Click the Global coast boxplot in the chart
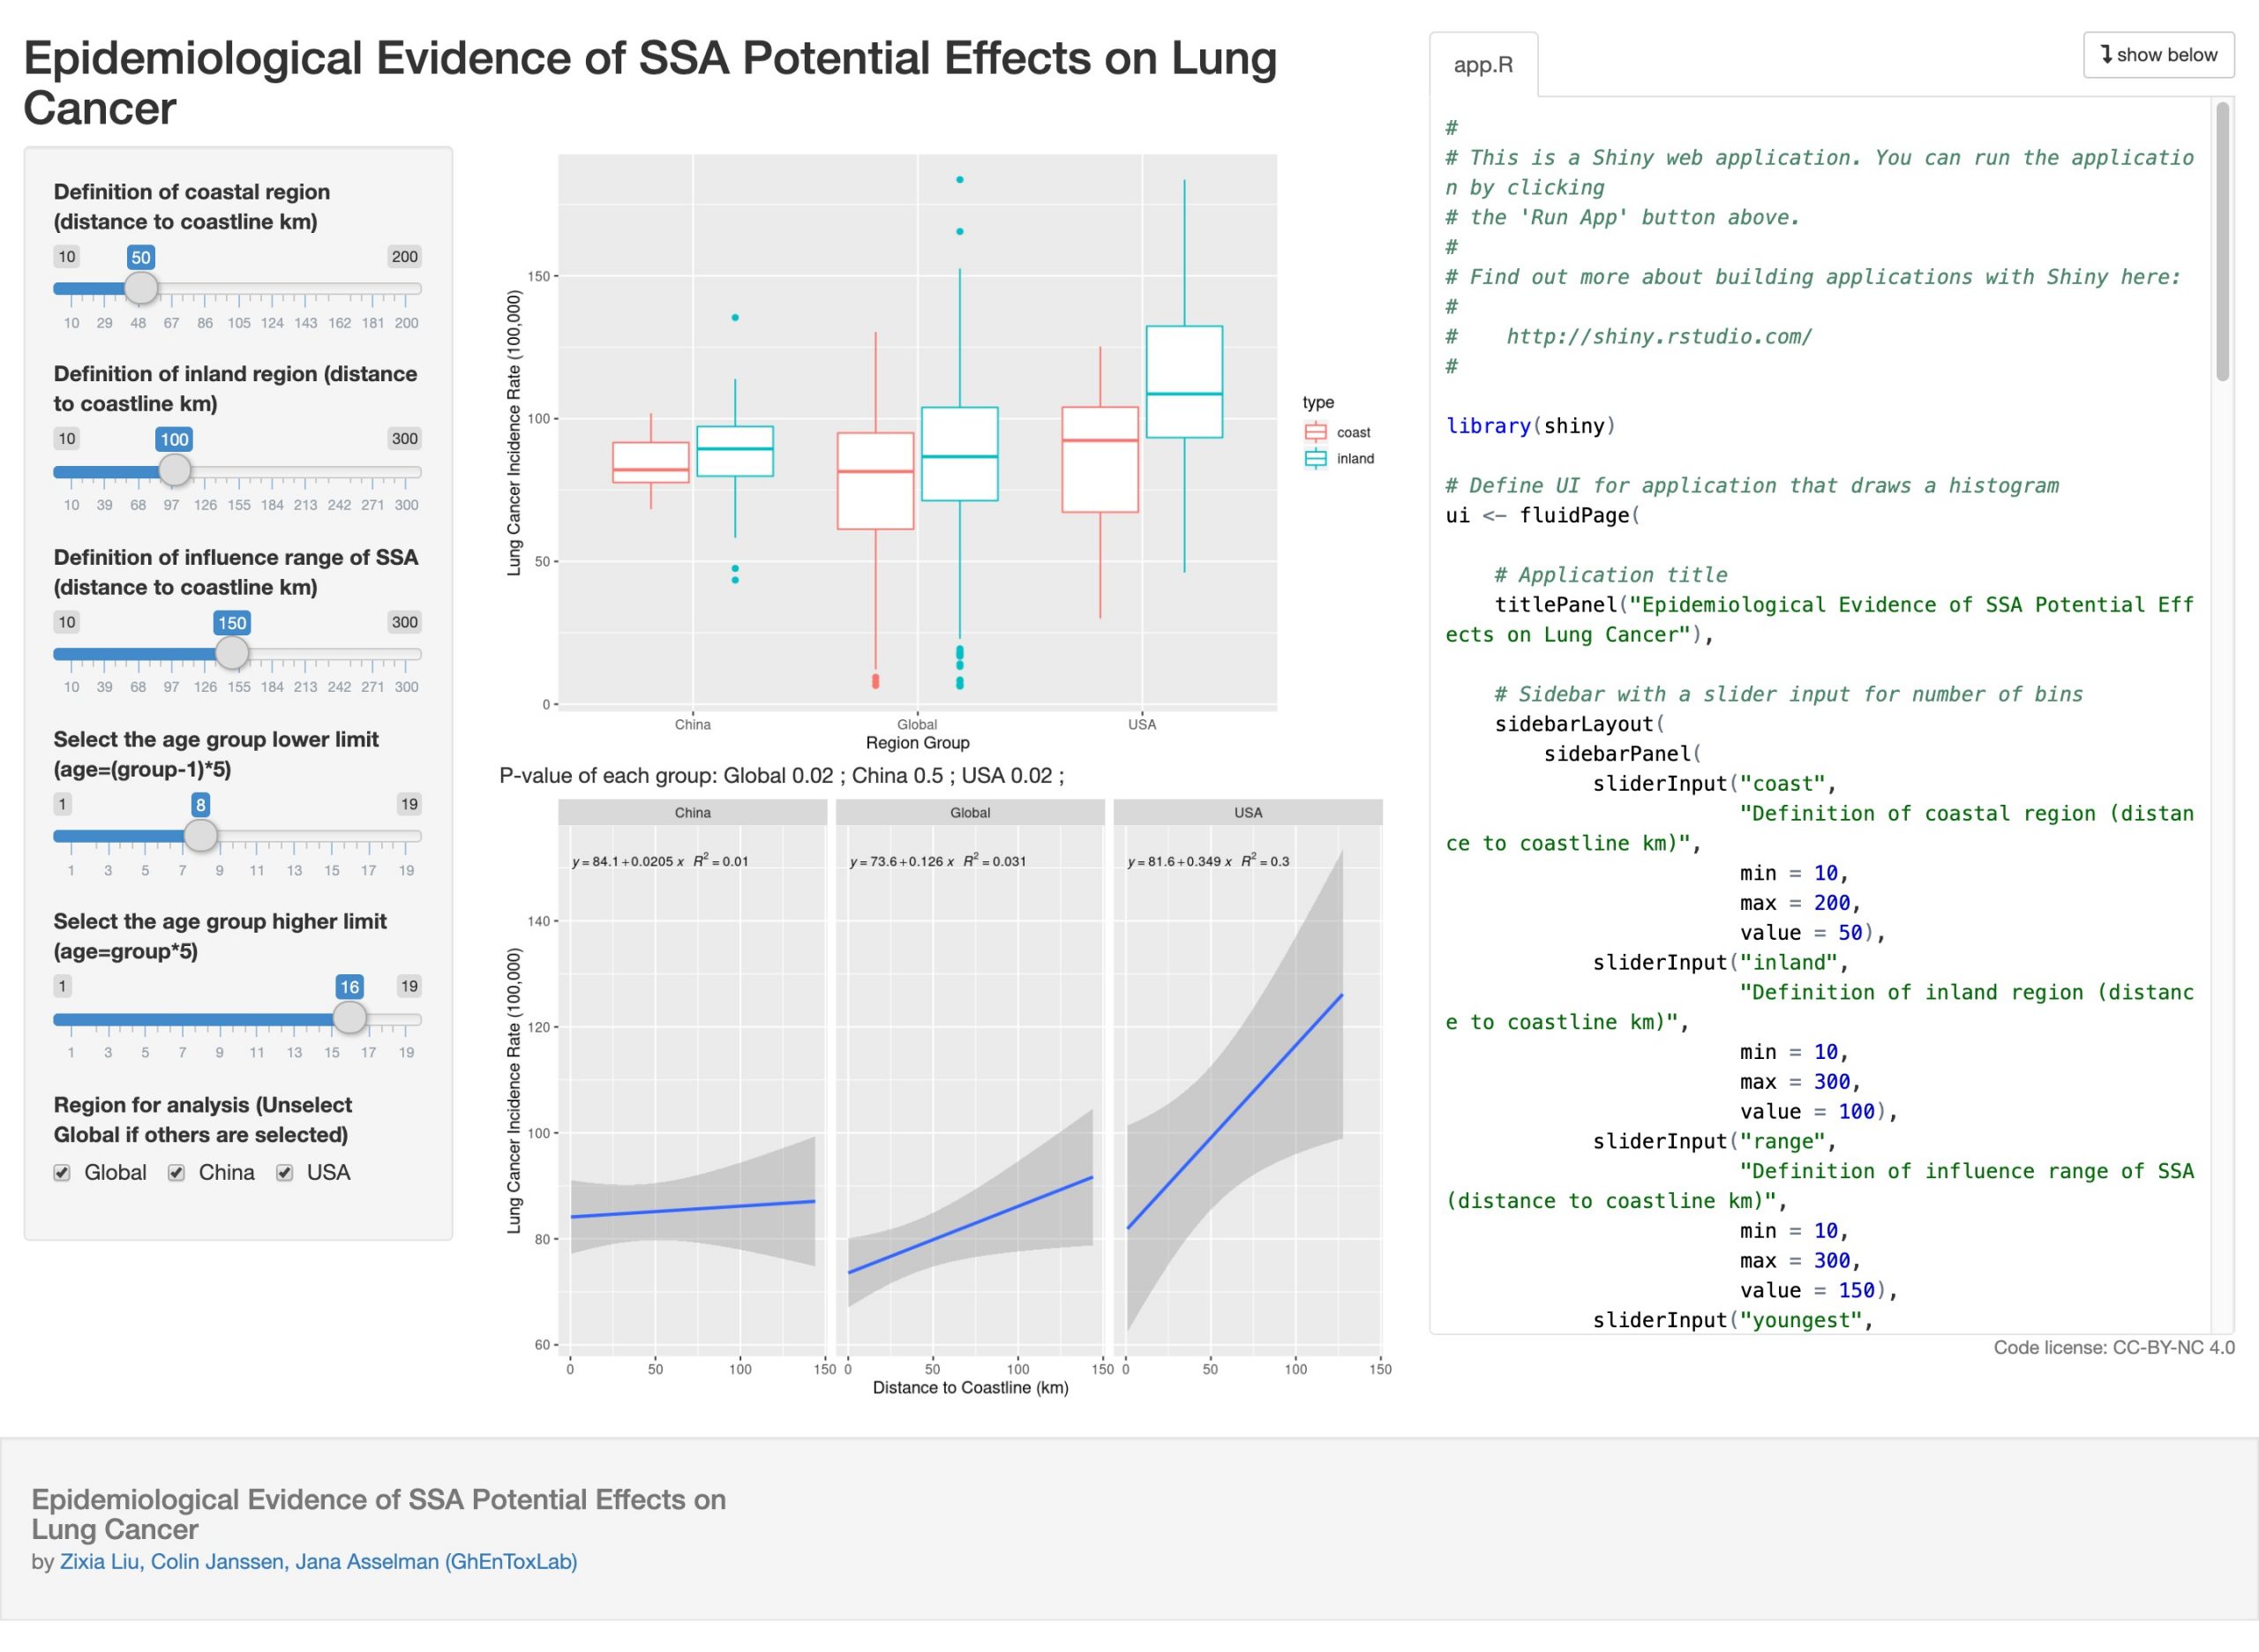 875,480
